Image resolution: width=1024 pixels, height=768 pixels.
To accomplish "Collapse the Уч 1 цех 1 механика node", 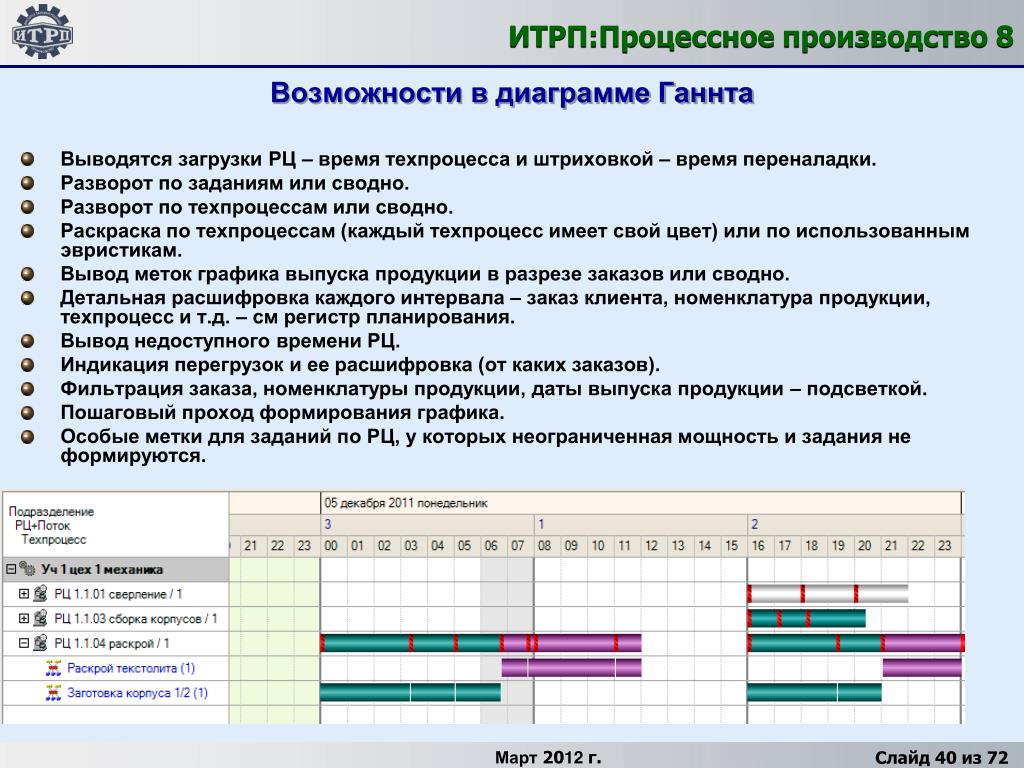I will [11, 569].
